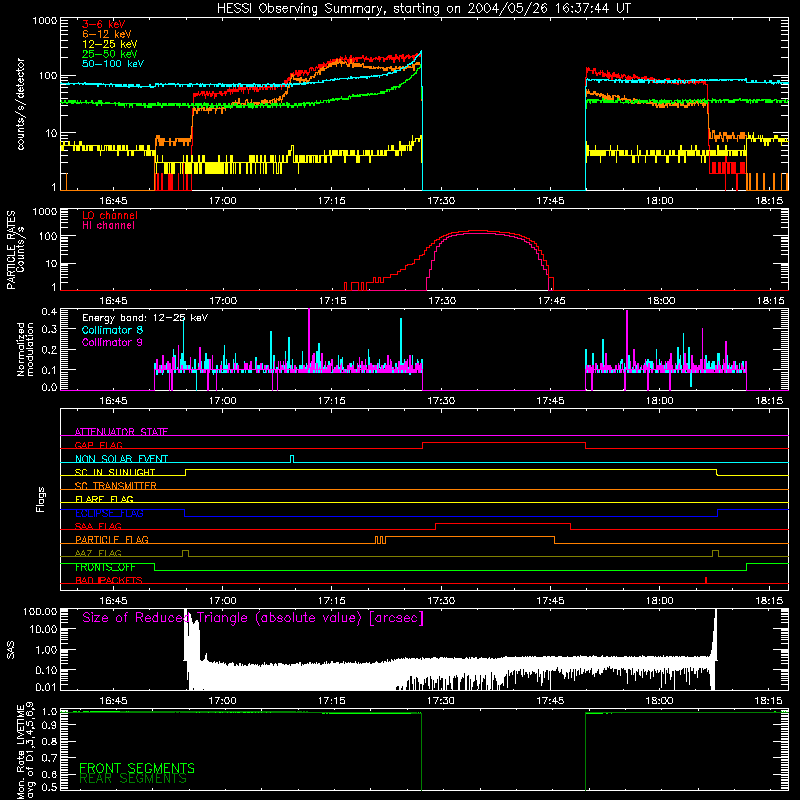Click the NON_SOLAR_EVENT pulse near 17:09
Screen dimensions: 800x800
[292, 458]
